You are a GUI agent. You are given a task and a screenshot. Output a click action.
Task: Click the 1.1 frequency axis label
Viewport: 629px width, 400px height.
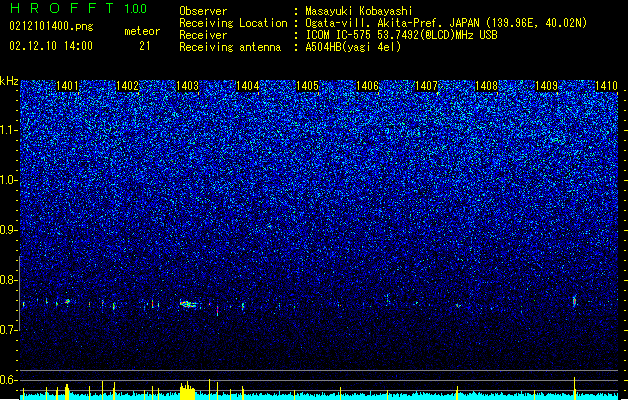point(9,130)
